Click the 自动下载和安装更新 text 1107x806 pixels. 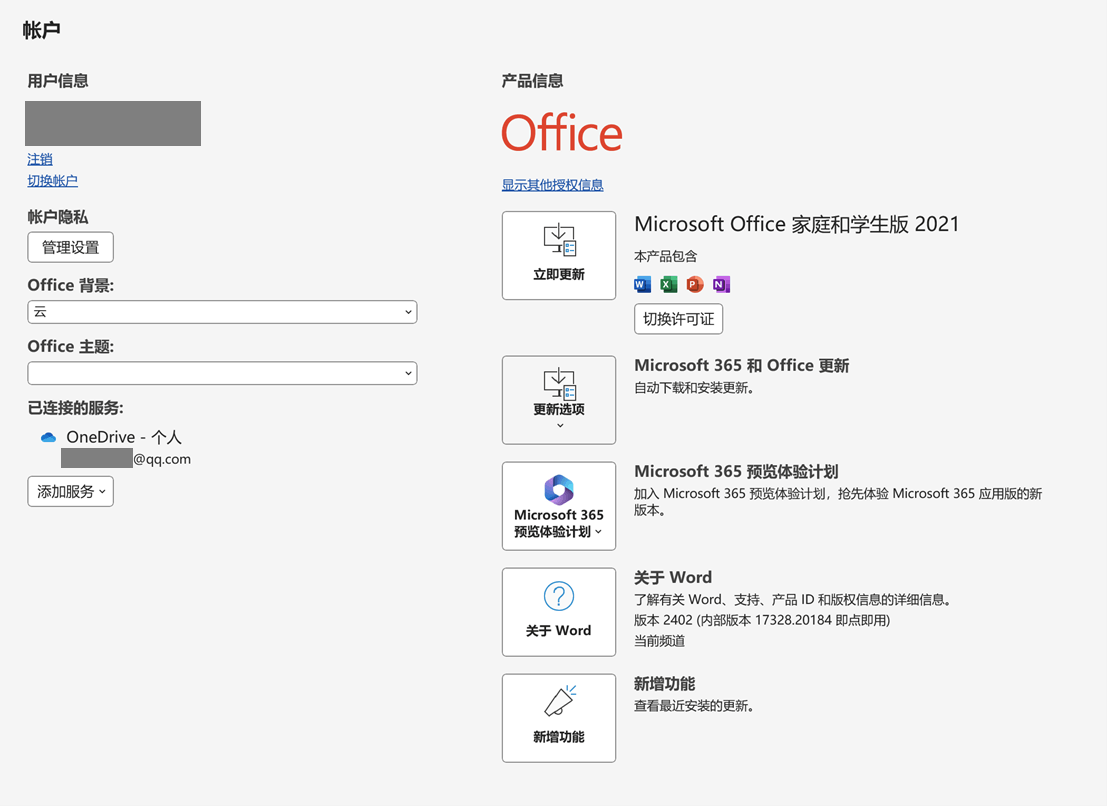click(694, 387)
